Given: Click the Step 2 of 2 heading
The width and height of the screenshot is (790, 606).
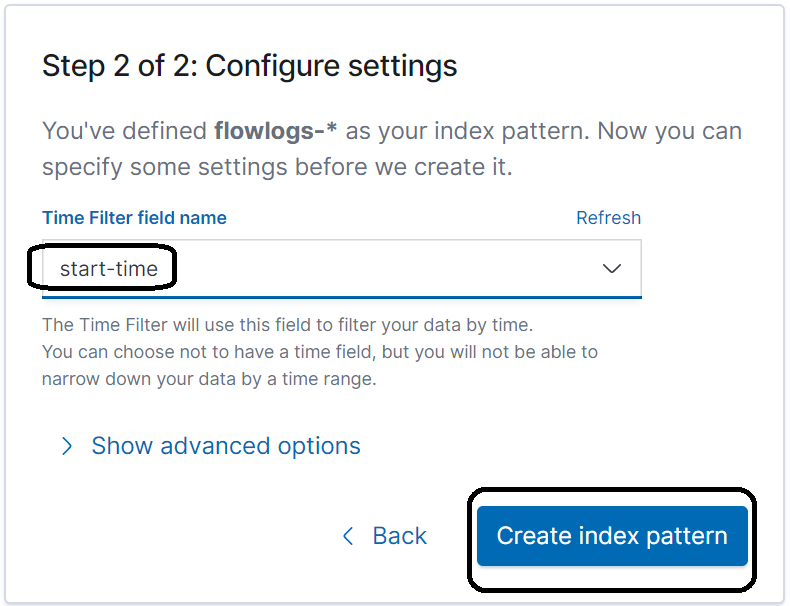Looking at the screenshot, I should tap(249, 65).
